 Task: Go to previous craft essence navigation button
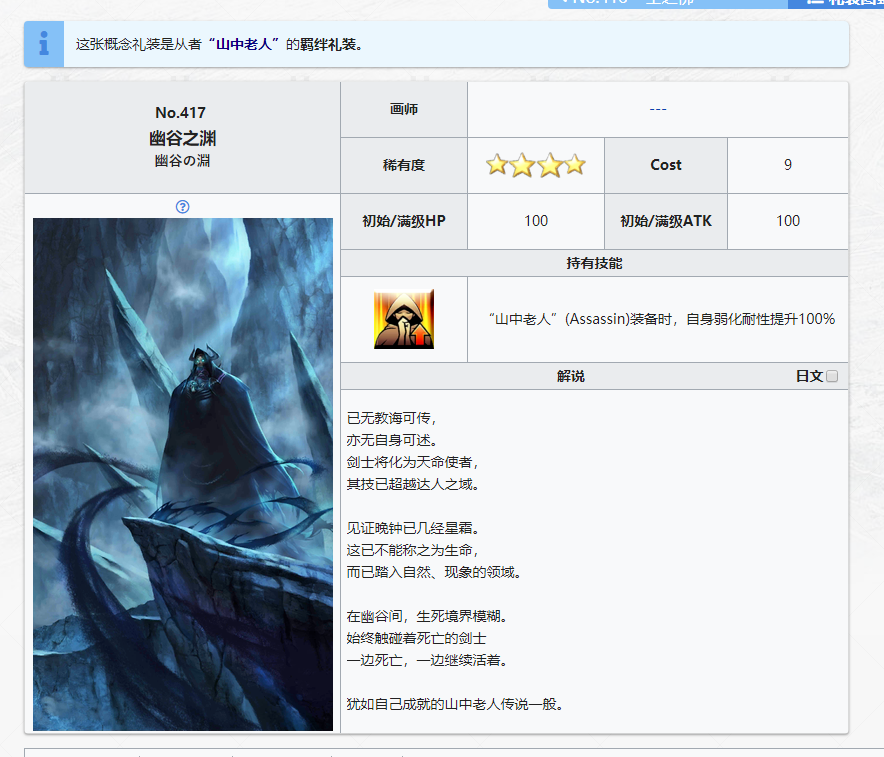(667, 3)
